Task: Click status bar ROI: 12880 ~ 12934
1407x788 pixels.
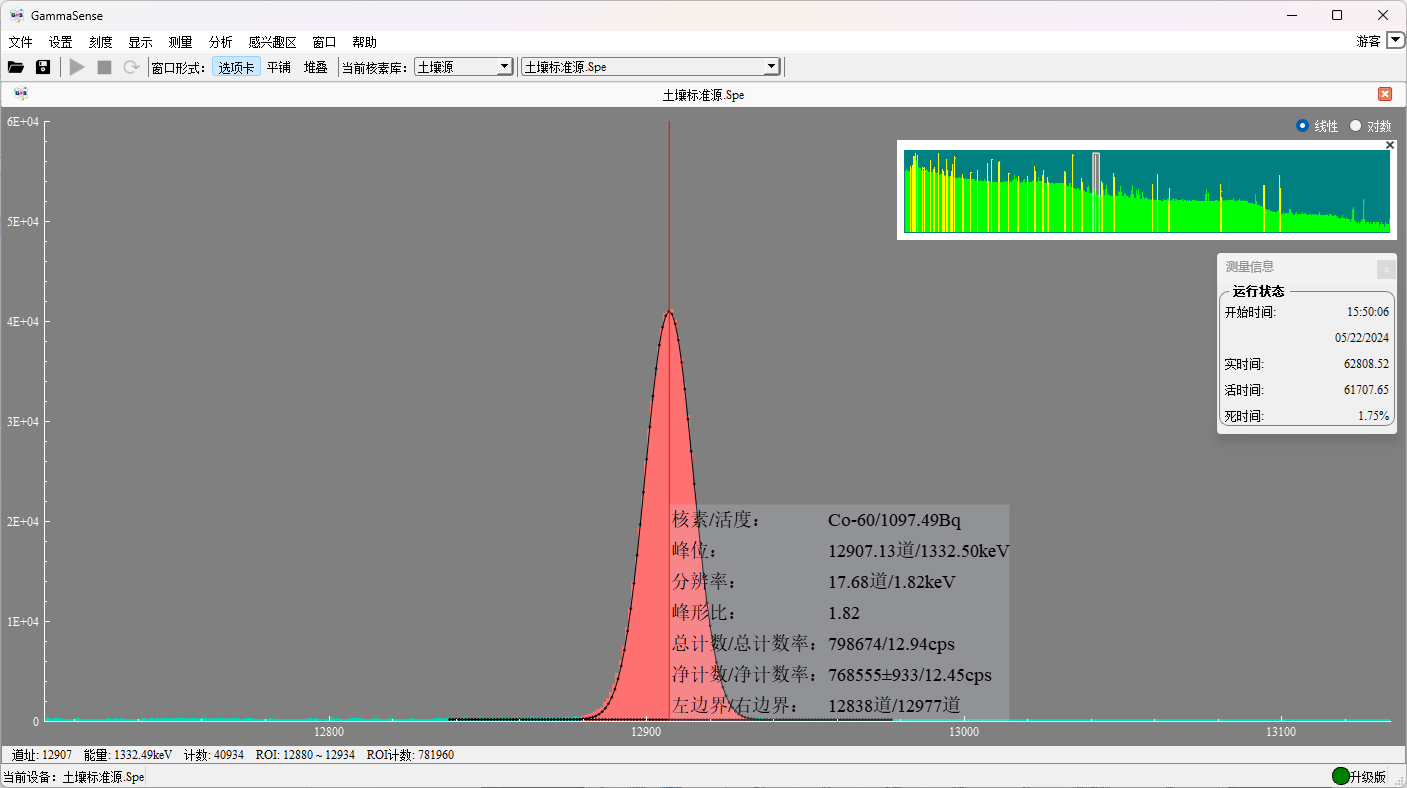Action: (x=305, y=755)
